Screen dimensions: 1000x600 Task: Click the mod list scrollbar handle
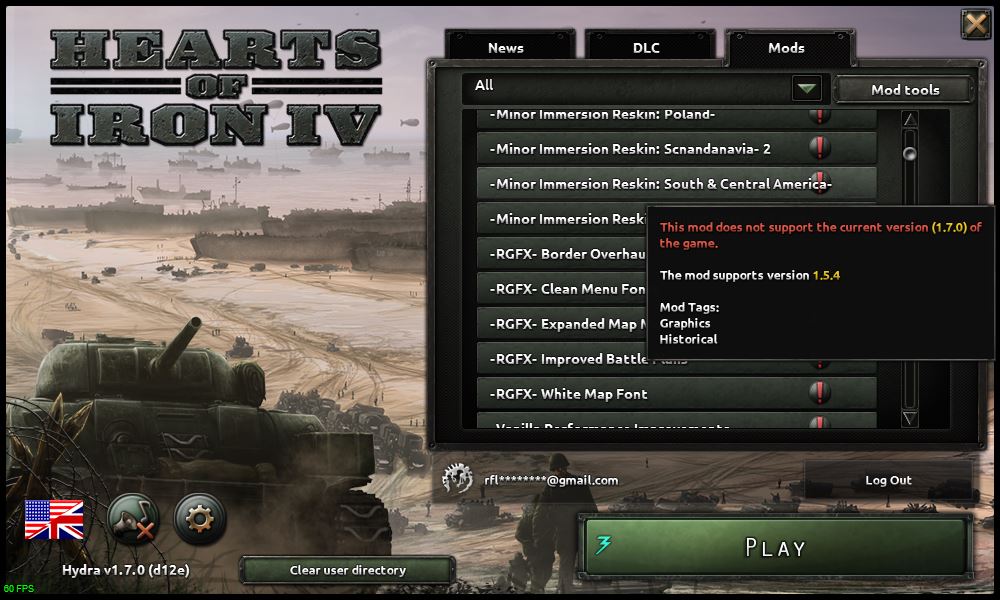[x=910, y=153]
